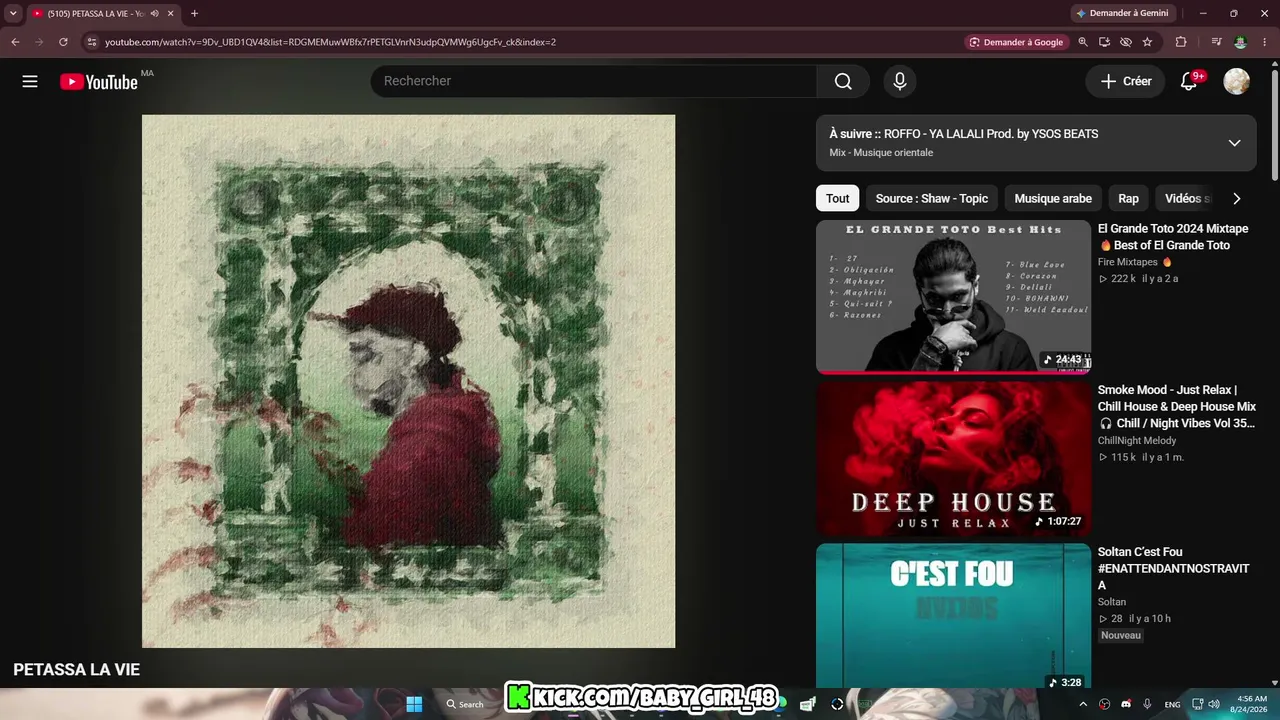Mute the tab via speaker icon
Image resolution: width=1280 pixels, height=720 pixels.
point(154,13)
